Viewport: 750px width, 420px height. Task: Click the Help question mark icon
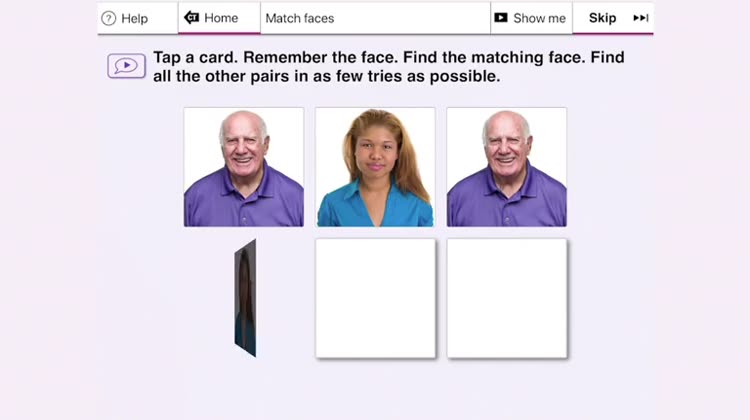click(x=109, y=19)
